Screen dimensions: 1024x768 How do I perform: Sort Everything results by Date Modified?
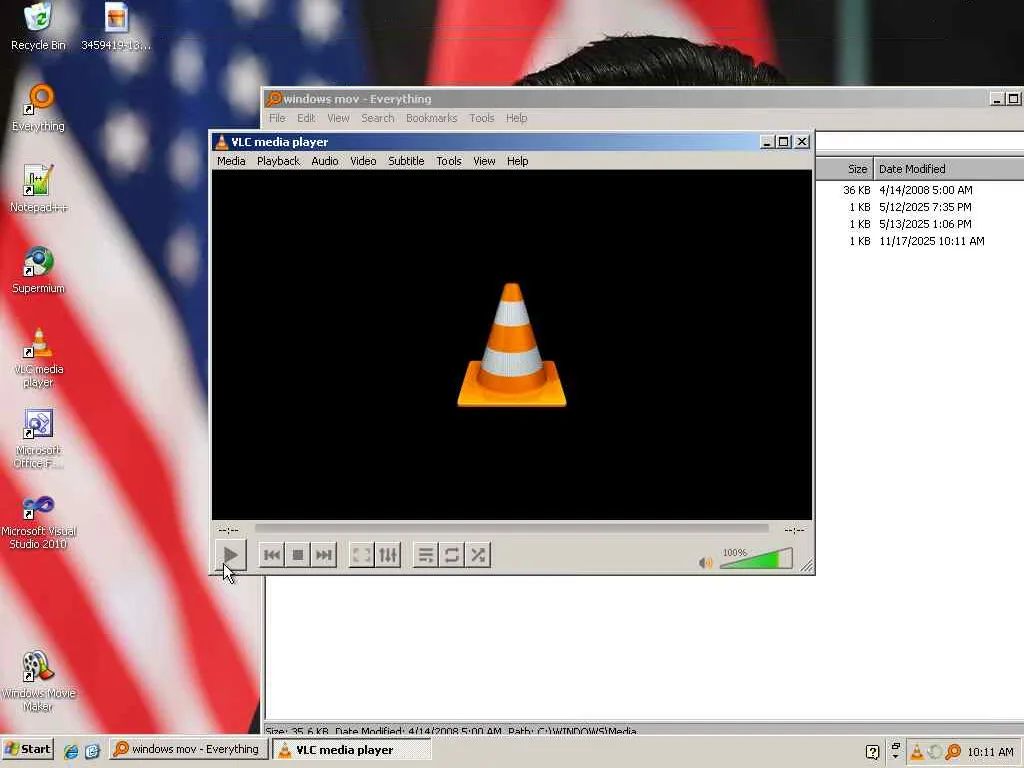[949, 169]
